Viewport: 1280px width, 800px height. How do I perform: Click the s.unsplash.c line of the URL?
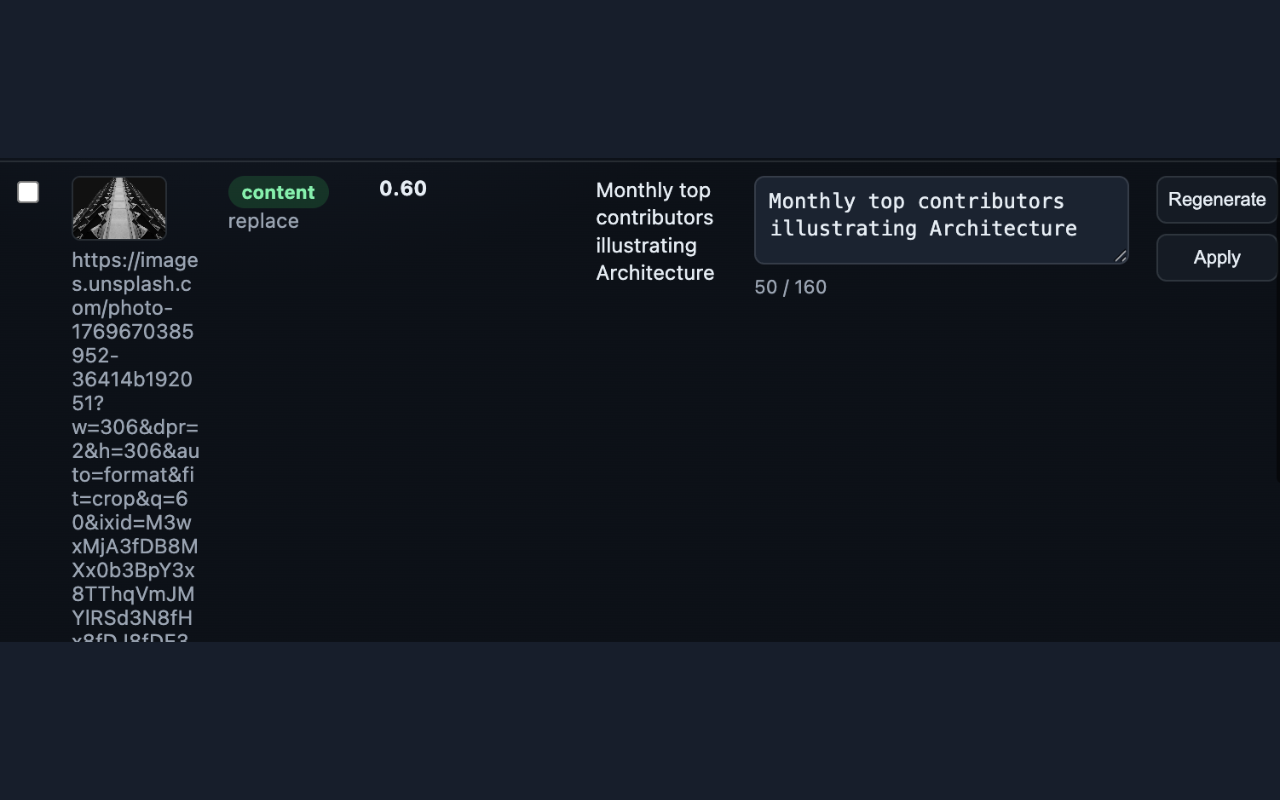(x=131, y=284)
